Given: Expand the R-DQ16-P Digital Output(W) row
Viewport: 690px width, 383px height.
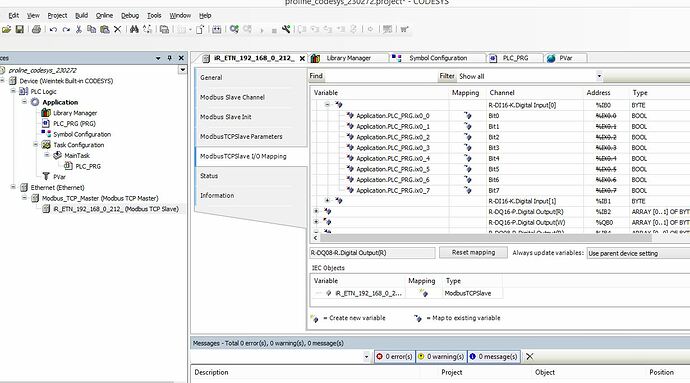Looking at the screenshot, I should pyautogui.click(x=316, y=222).
